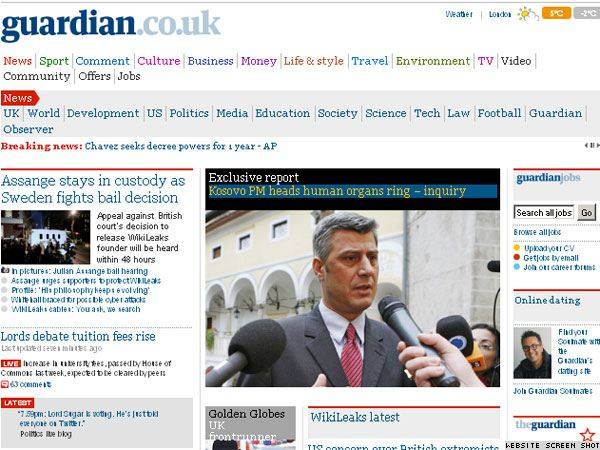Select the Society subsection
Image resolution: width=600 pixels, height=450 pixels.
click(x=338, y=113)
